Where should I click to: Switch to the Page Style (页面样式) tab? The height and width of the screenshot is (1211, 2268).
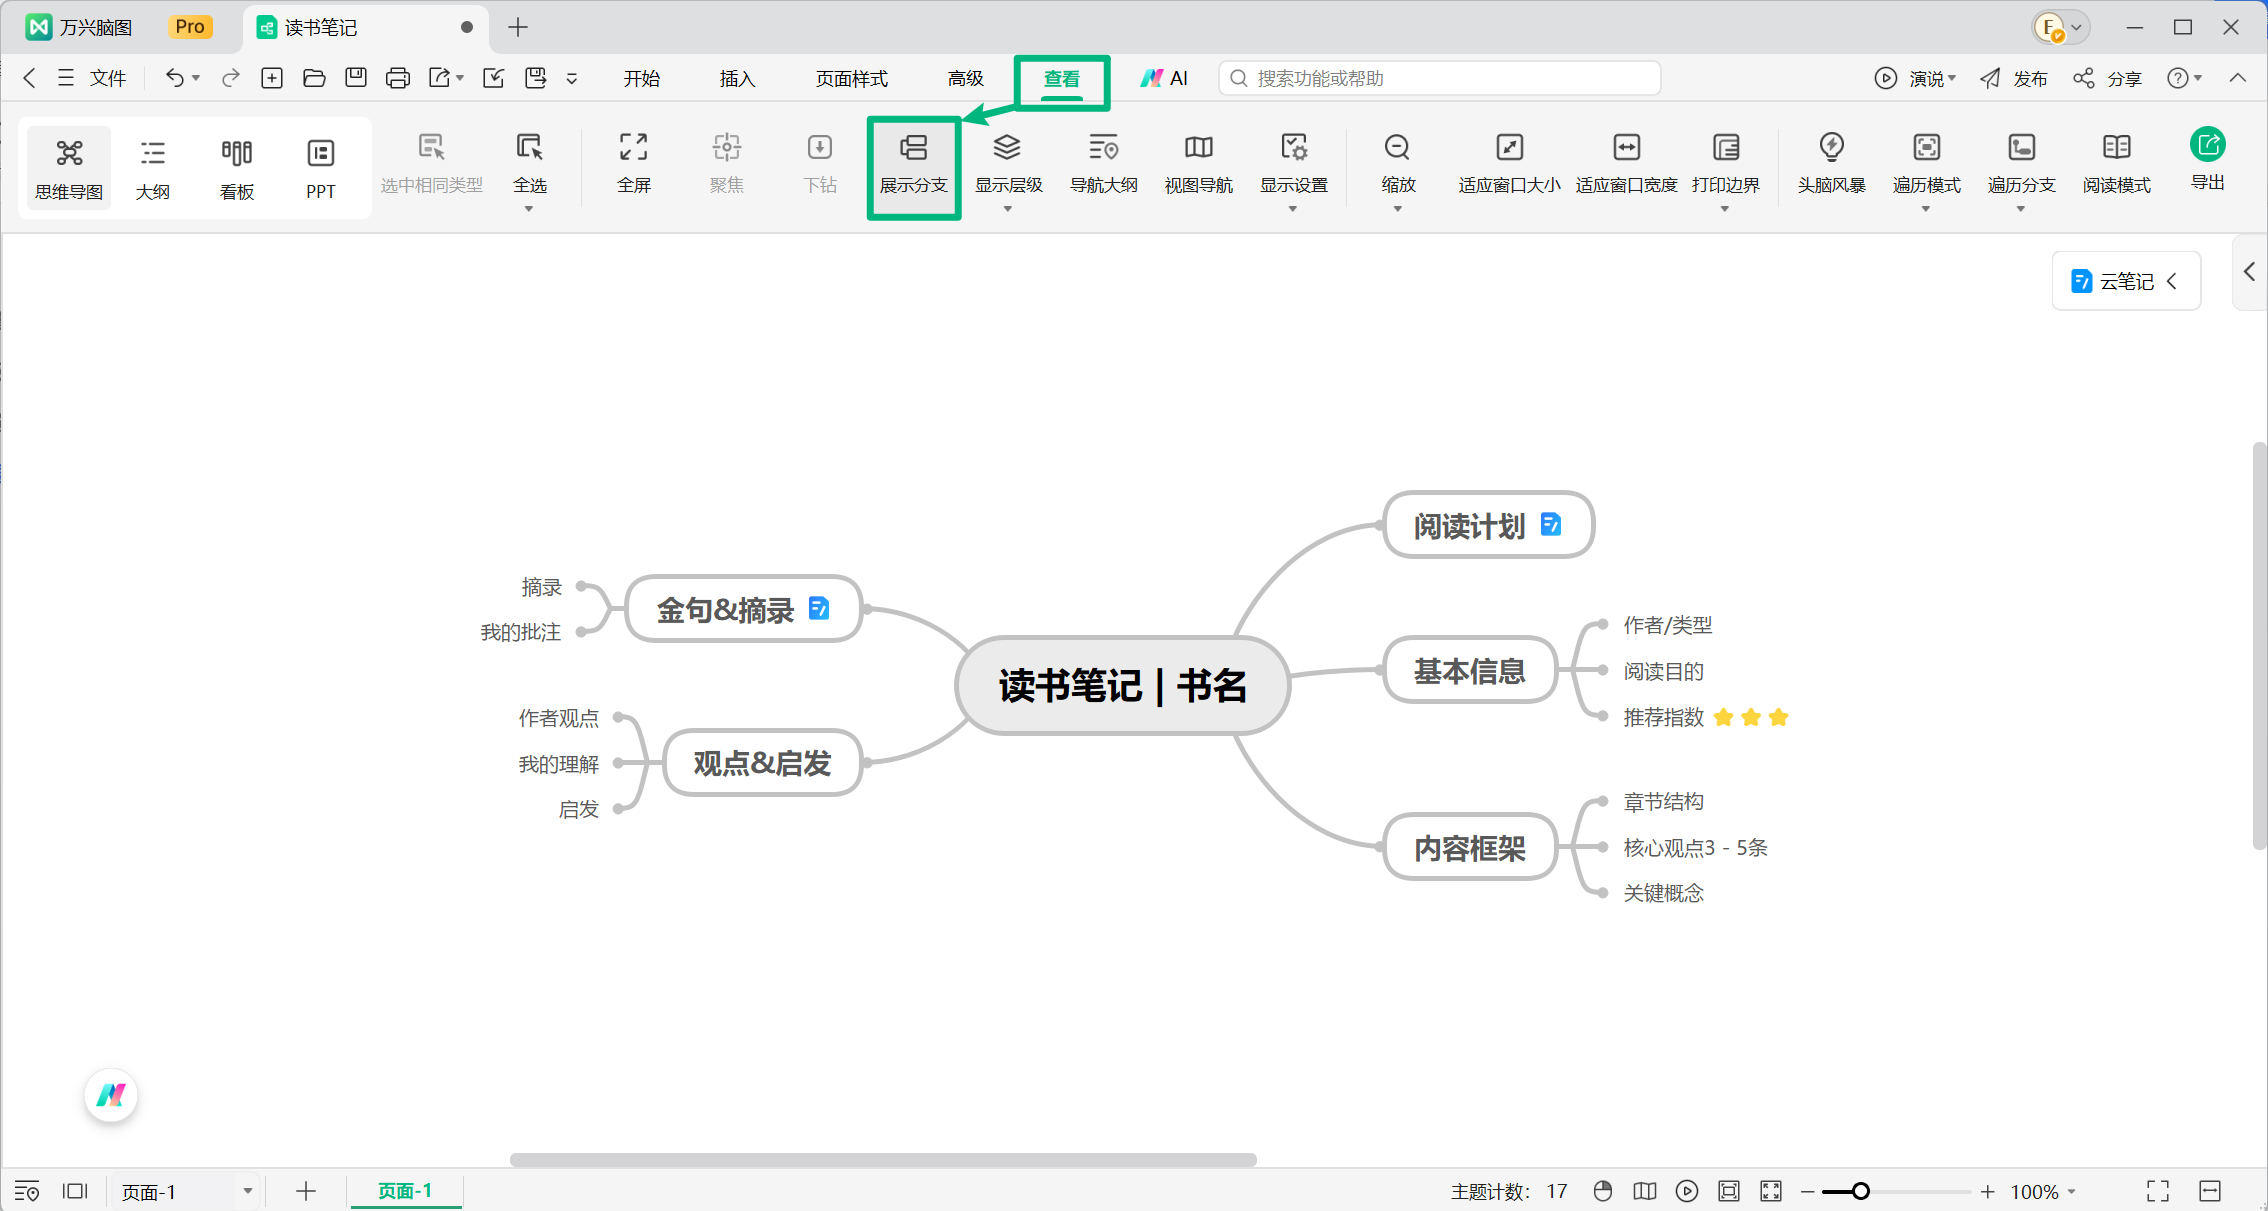click(x=851, y=78)
